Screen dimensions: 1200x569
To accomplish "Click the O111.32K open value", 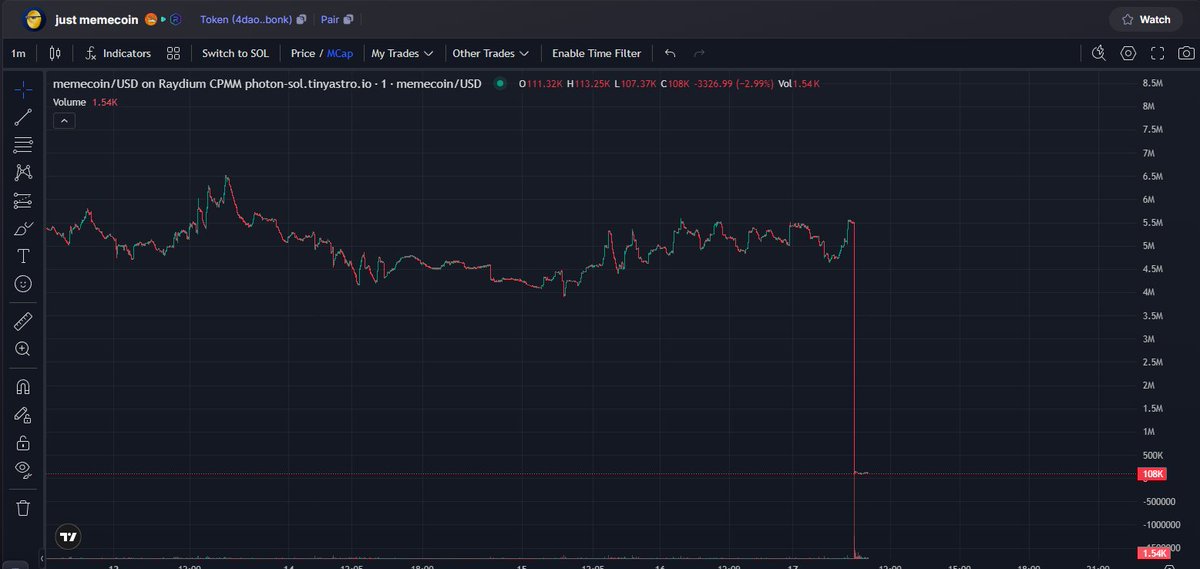I will 540,84.
